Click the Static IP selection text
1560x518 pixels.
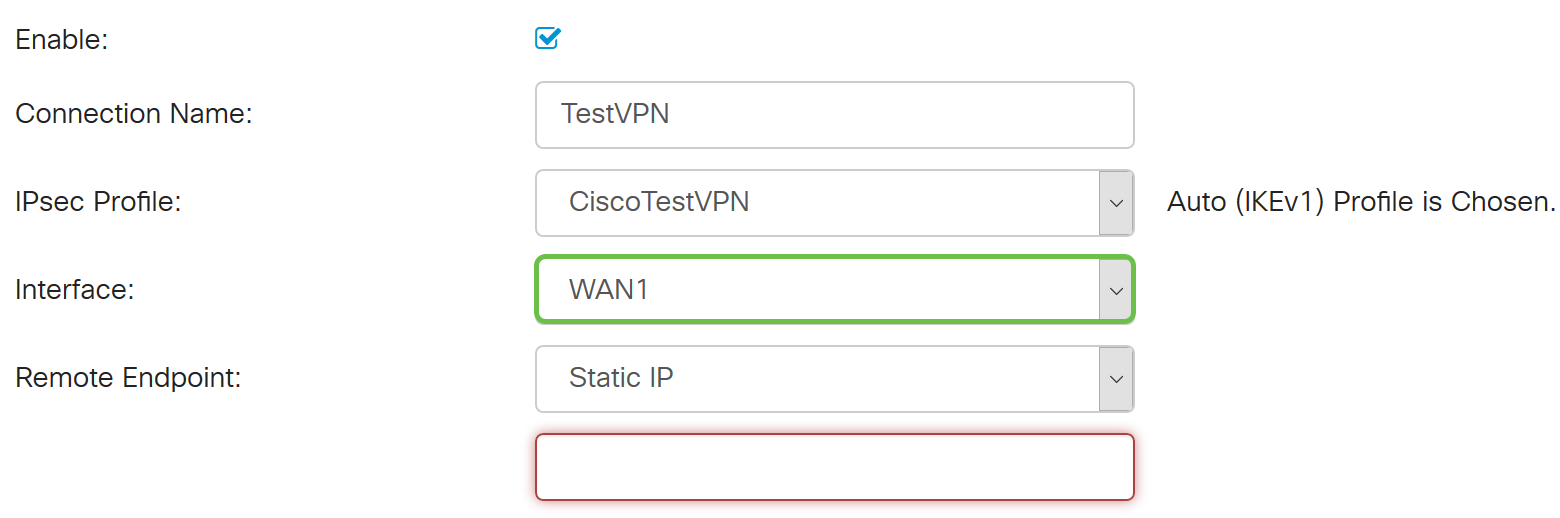coord(621,378)
